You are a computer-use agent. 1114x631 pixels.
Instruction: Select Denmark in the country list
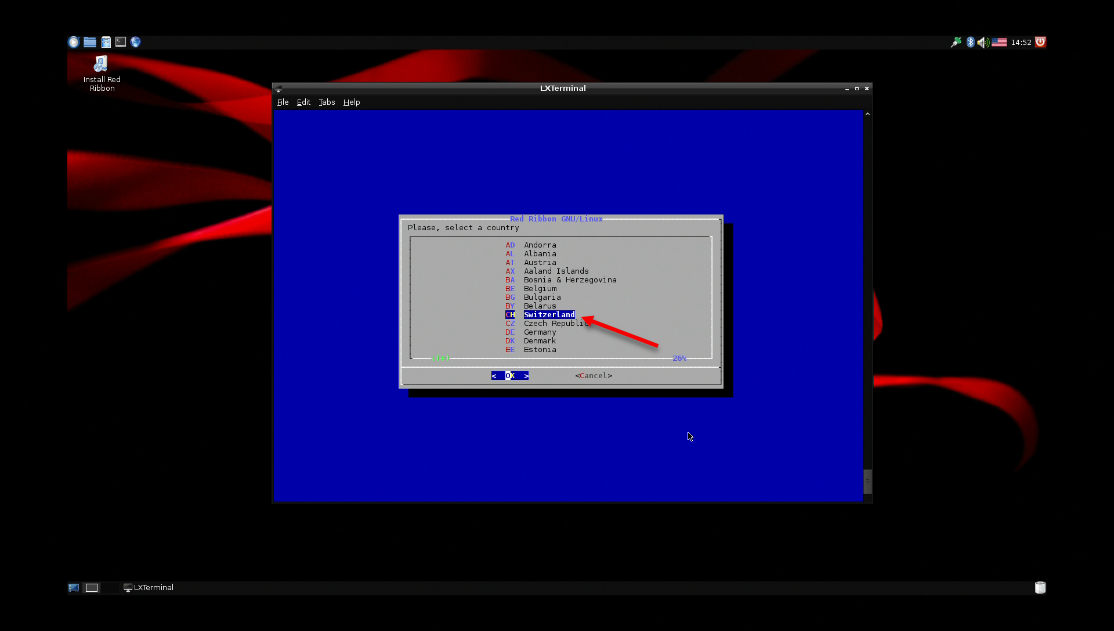pos(531,341)
